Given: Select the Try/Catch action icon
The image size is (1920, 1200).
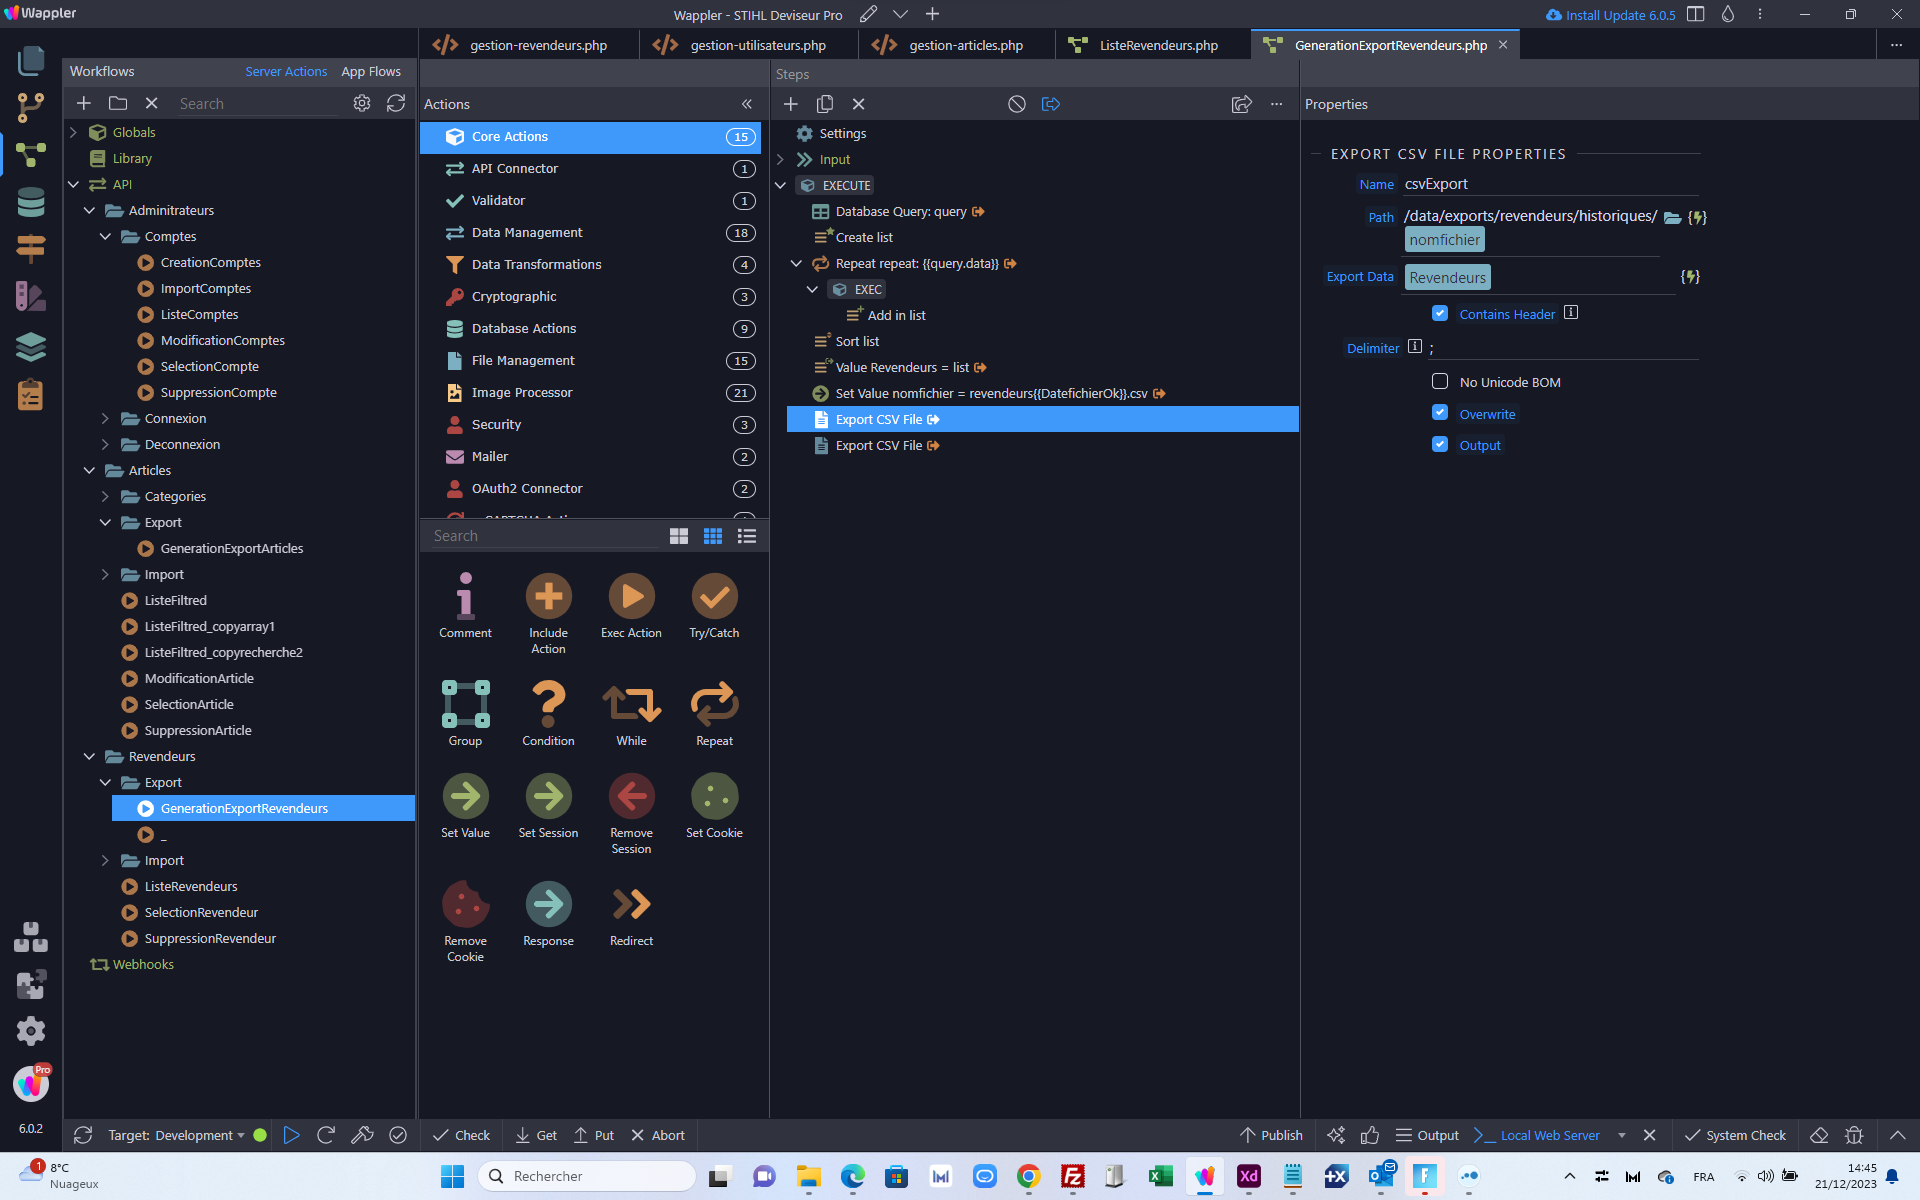Looking at the screenshot, I should 714,596.
